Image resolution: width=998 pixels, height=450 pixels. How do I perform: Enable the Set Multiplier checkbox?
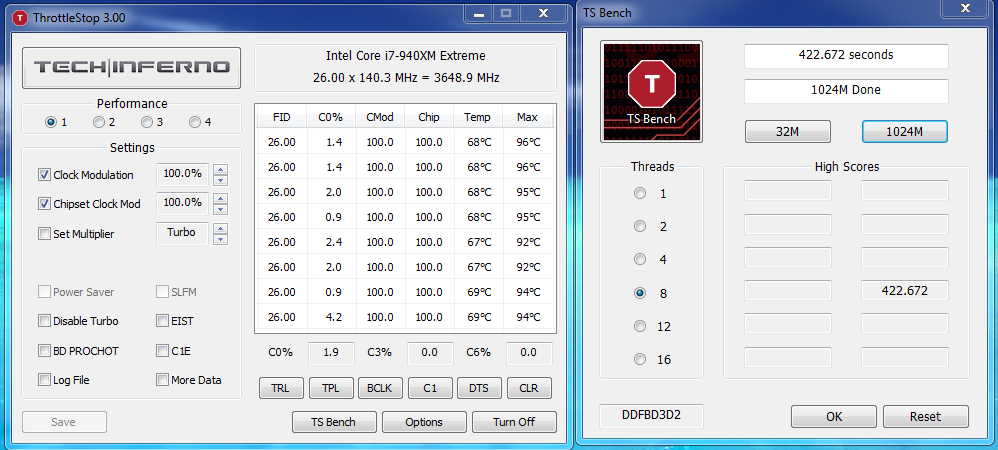point(45,234)
